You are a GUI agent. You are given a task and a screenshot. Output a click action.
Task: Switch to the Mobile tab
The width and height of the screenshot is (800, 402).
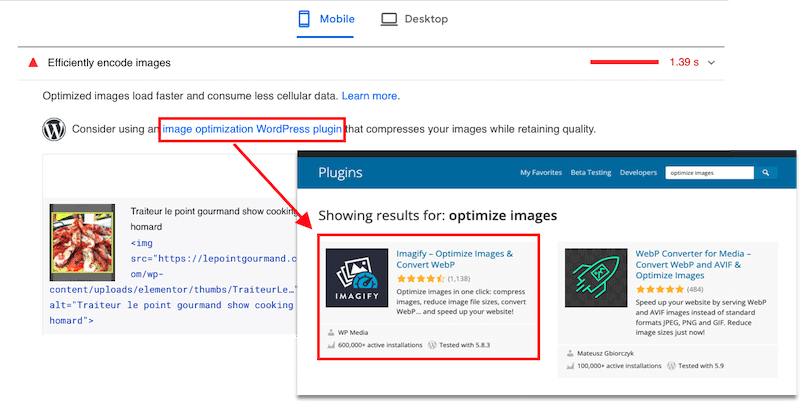(326, 19)
